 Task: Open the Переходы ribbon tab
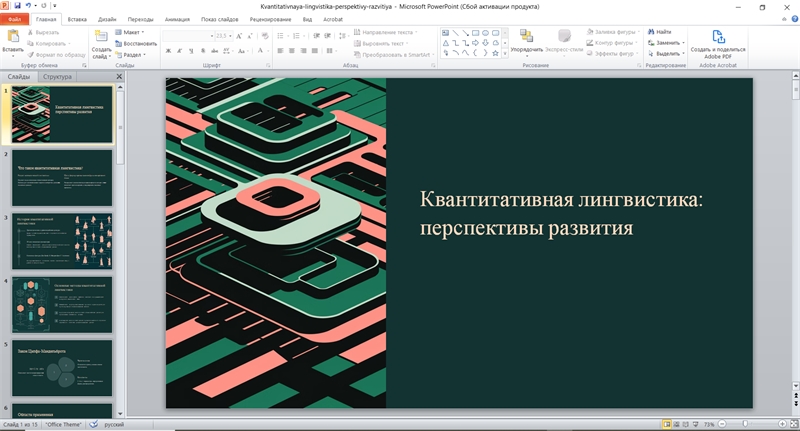(140, 19)
